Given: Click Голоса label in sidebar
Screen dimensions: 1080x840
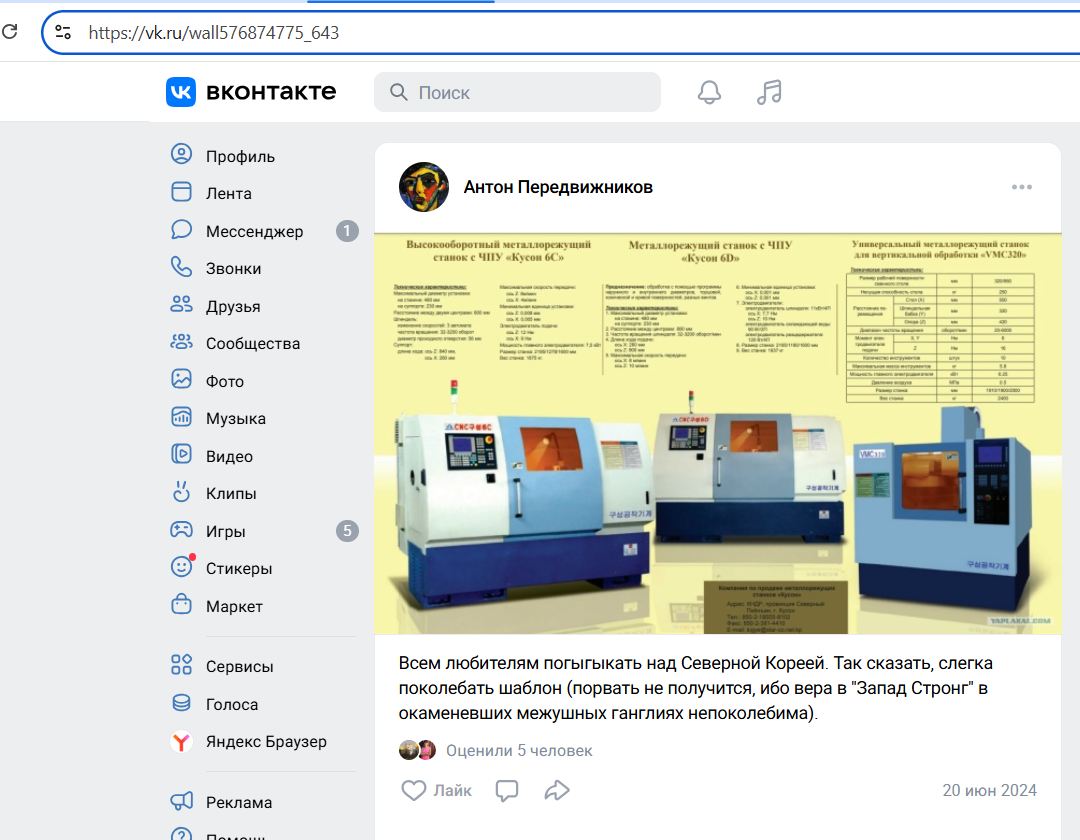Looking at the screenshot, I should coord(232,704).
